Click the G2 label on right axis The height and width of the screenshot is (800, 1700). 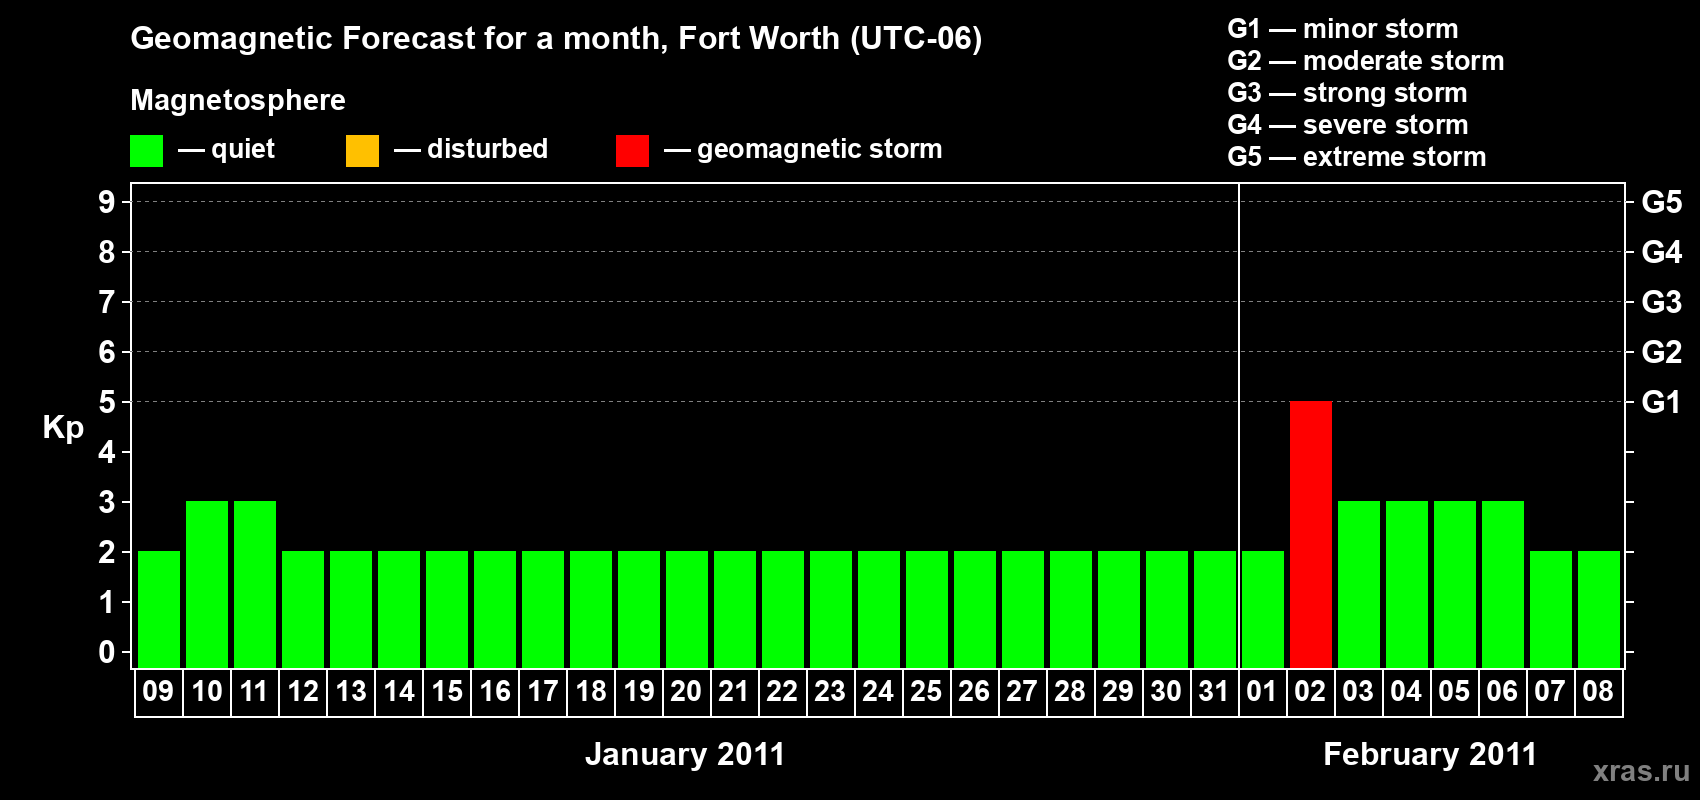(x=1662, y=352)
